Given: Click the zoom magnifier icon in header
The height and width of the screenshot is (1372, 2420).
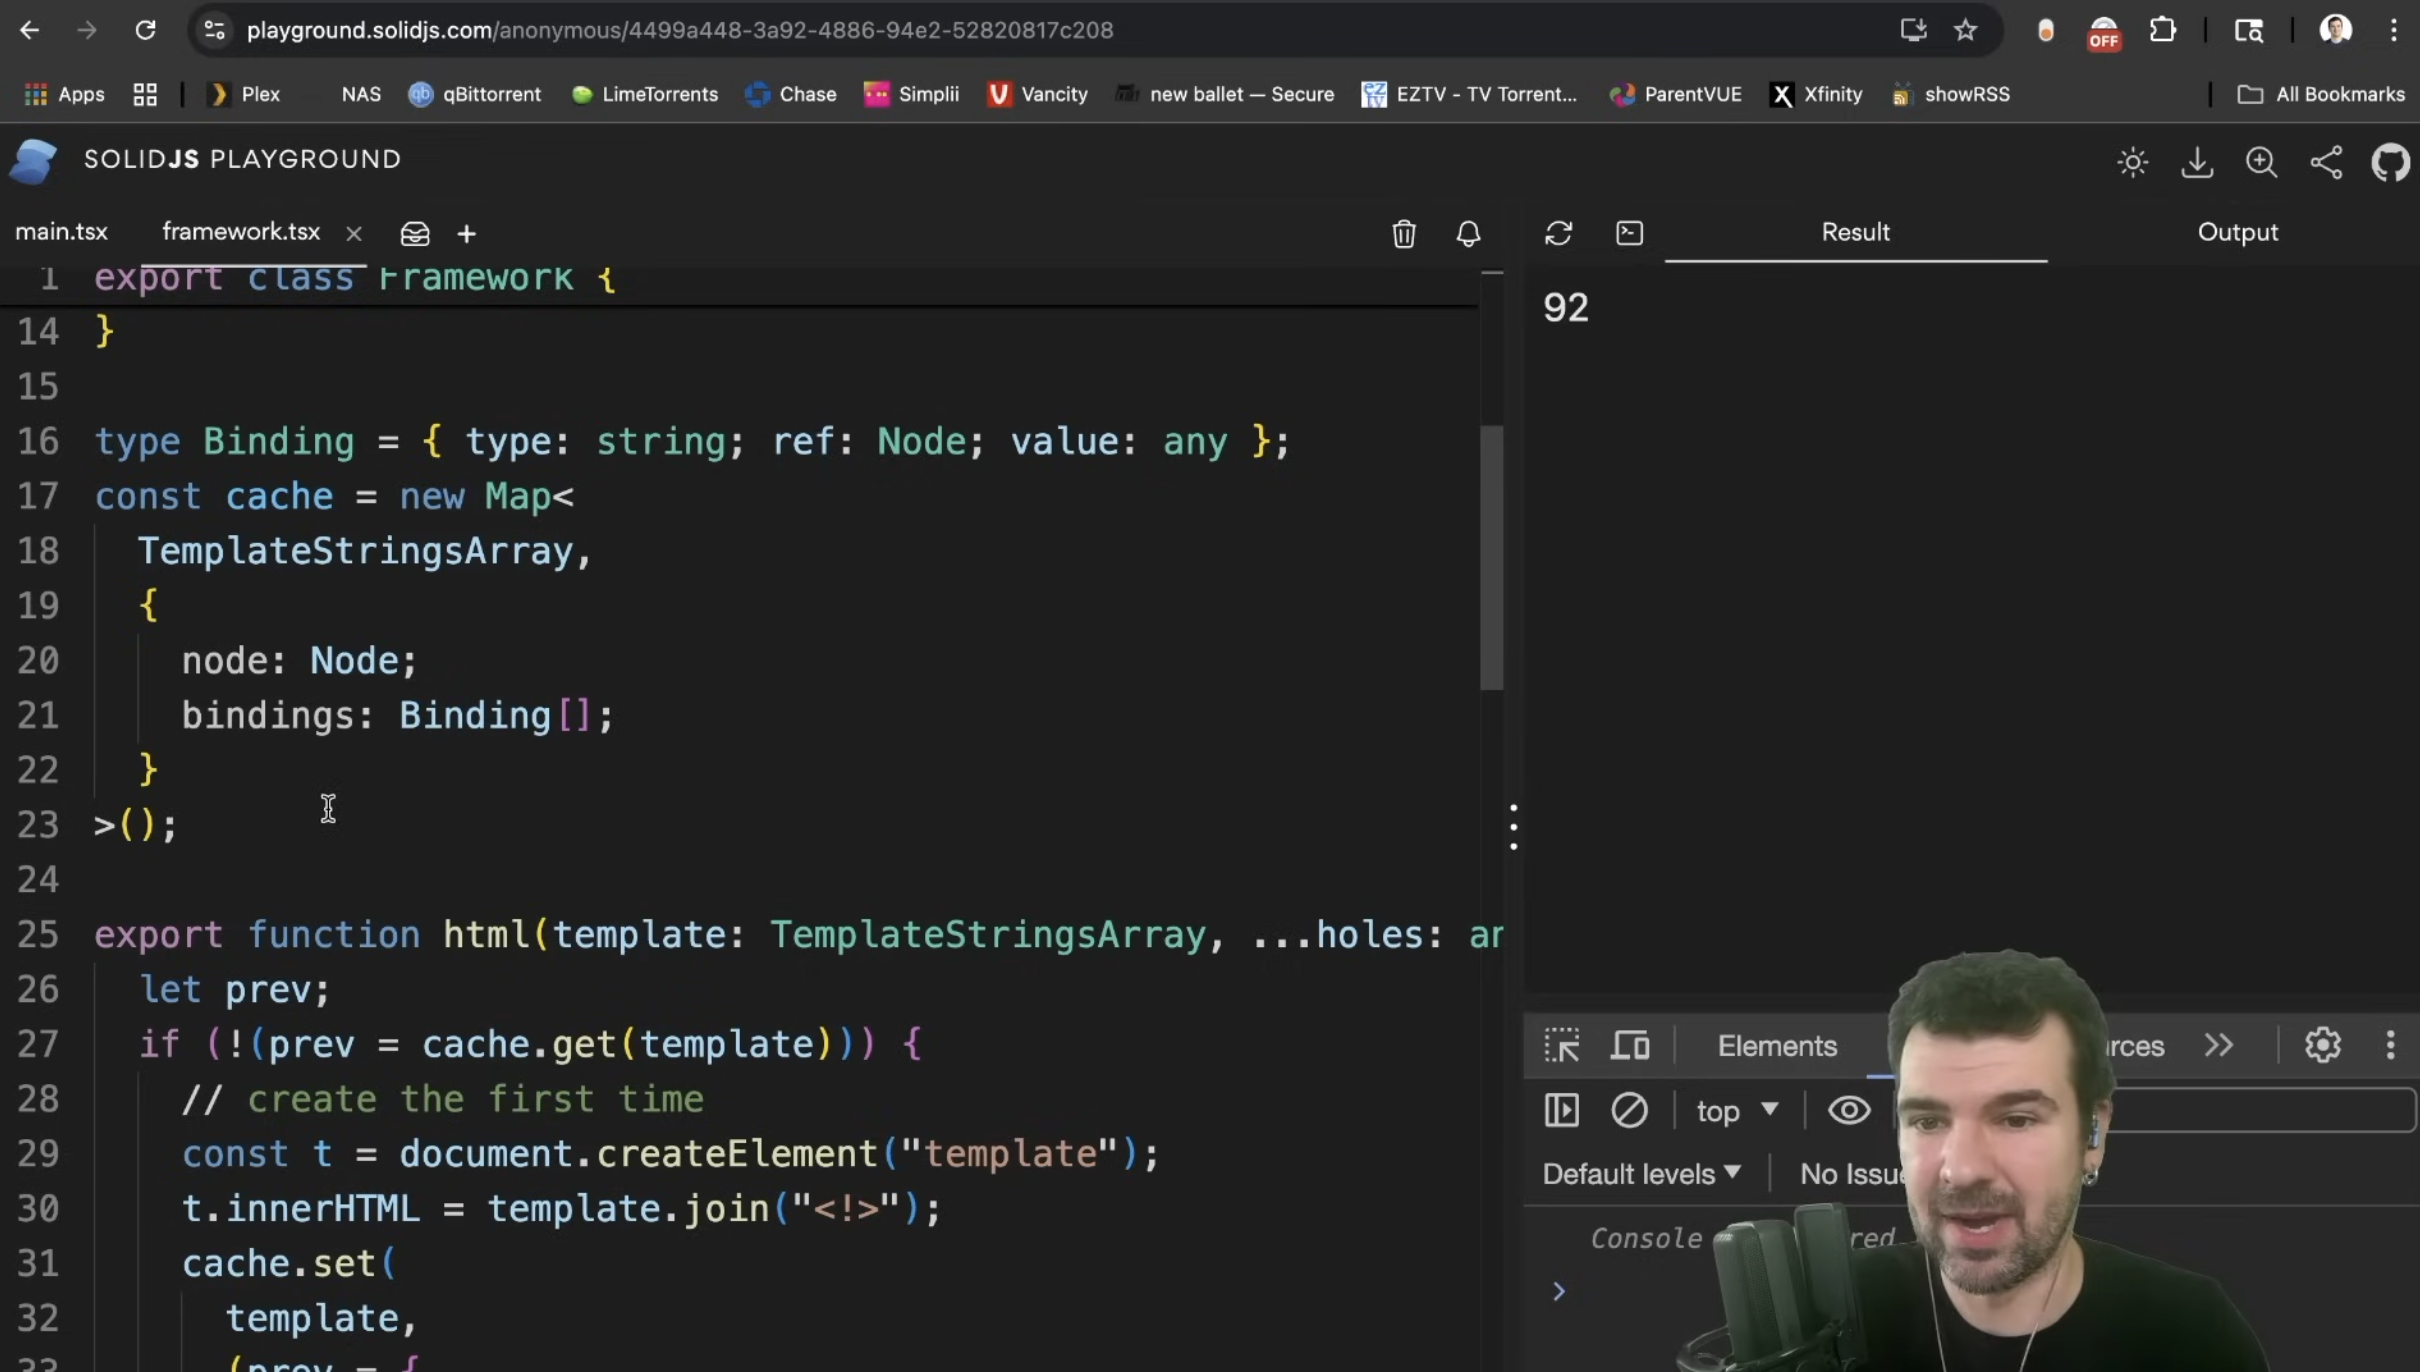Looking at the screenshot, I should [x=2261, y=162].
